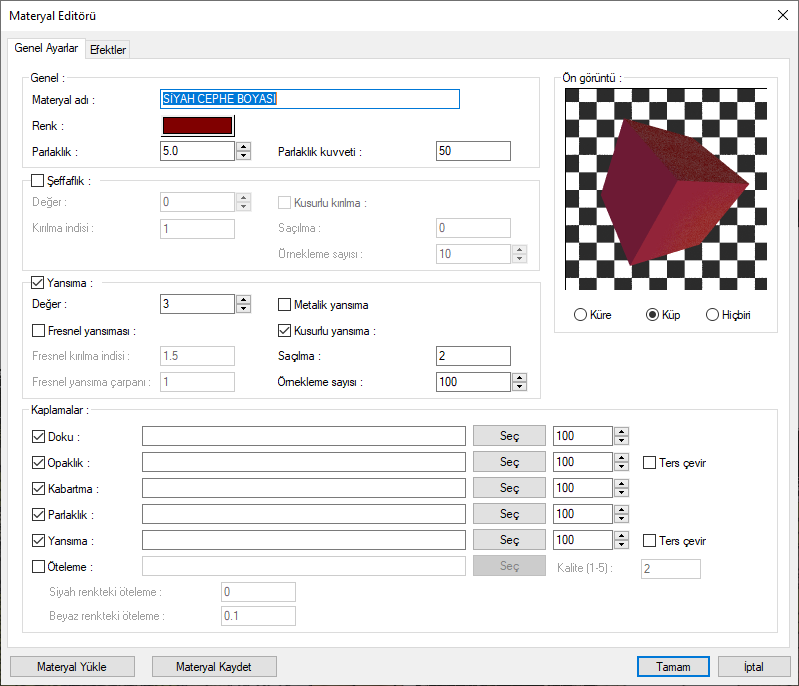Open the Genel Ayarlar tab
The height and width of the screenshot is (686, 799).
(46, 48)
